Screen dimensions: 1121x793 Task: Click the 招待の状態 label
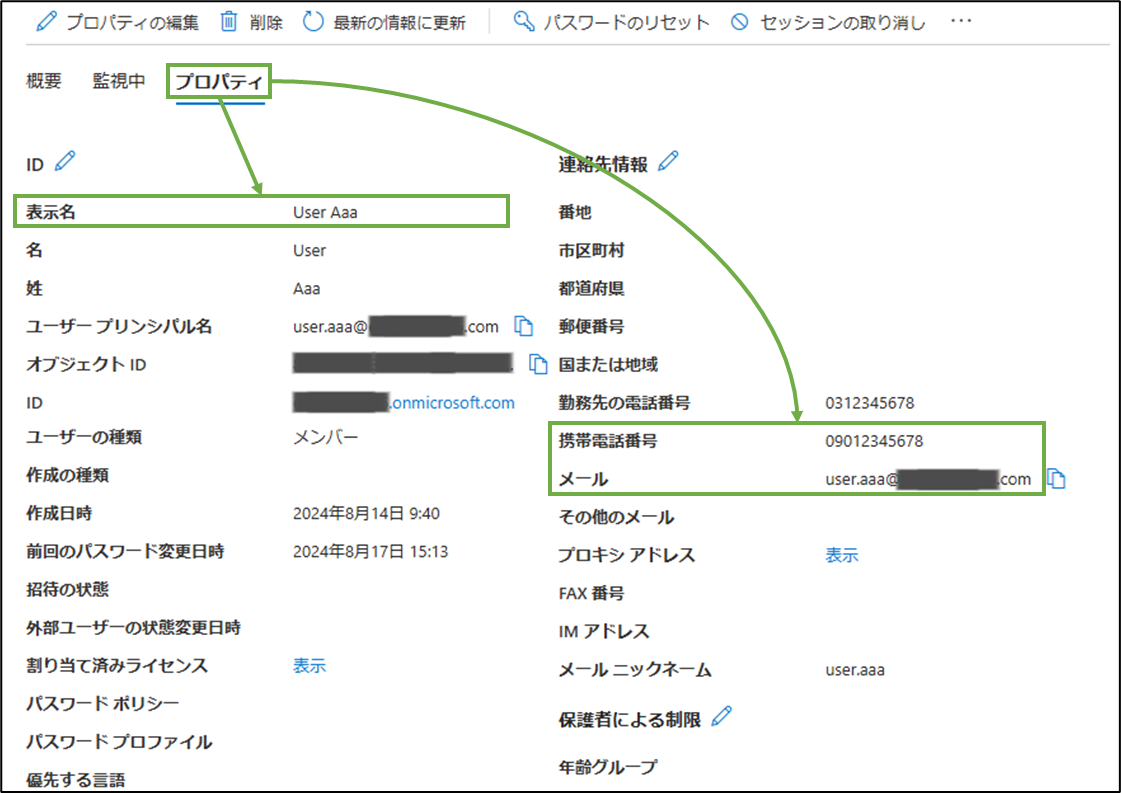pos(68,589)
